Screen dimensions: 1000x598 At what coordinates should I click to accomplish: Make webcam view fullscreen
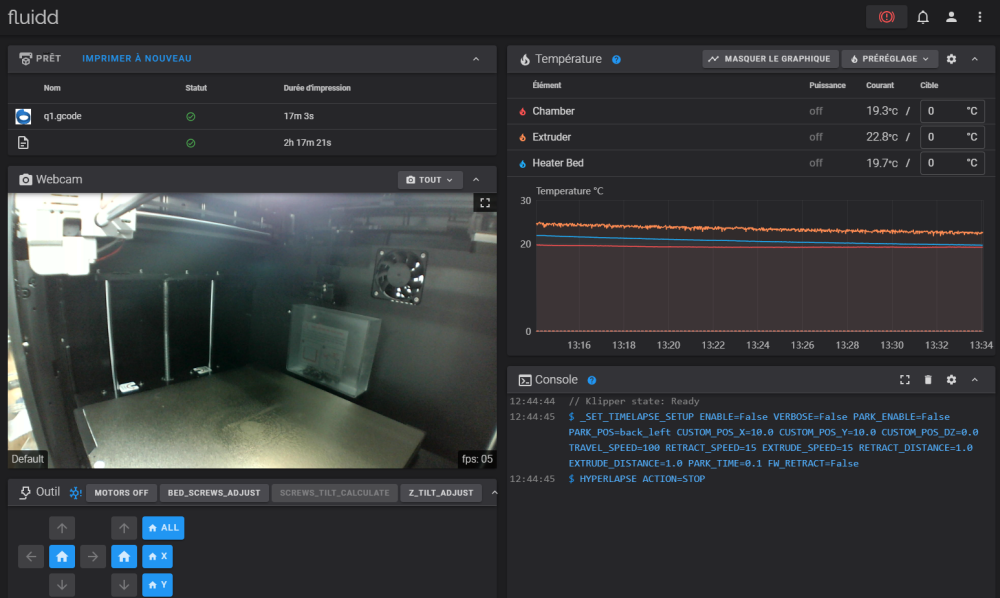tap(485, 202)
